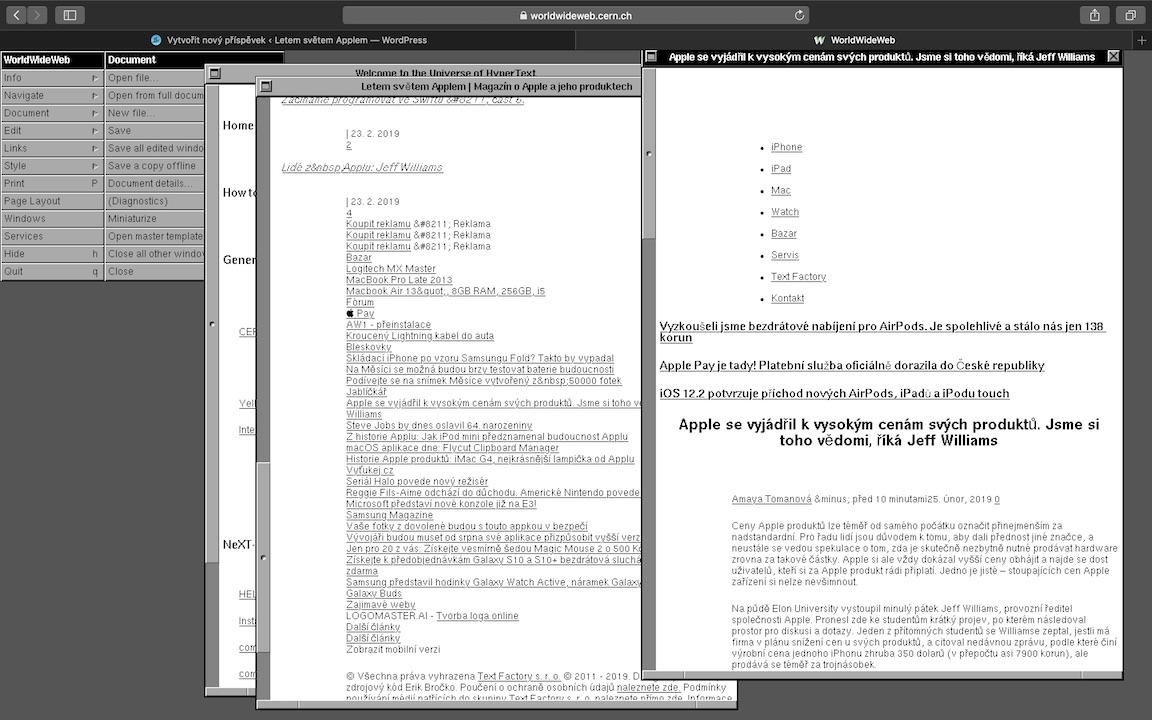Open the iPhone navigation link

click(x=786, y=148)
